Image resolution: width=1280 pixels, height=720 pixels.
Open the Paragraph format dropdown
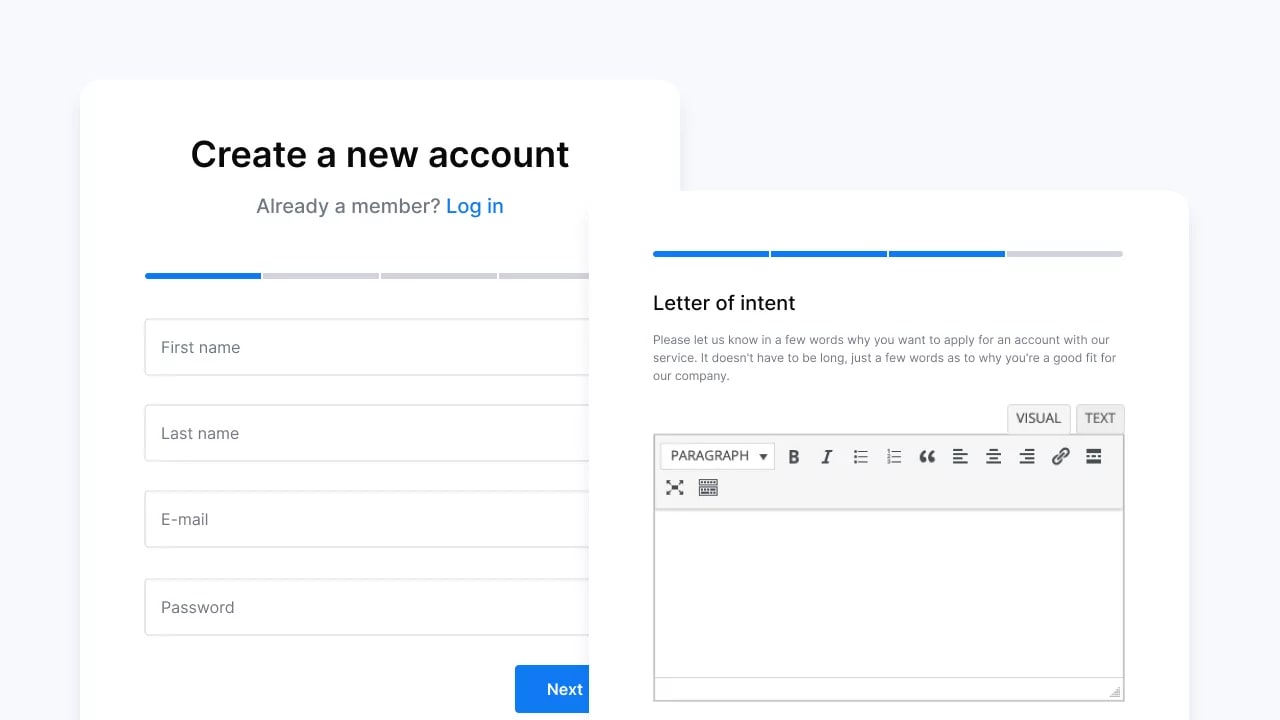click(717, 456)
